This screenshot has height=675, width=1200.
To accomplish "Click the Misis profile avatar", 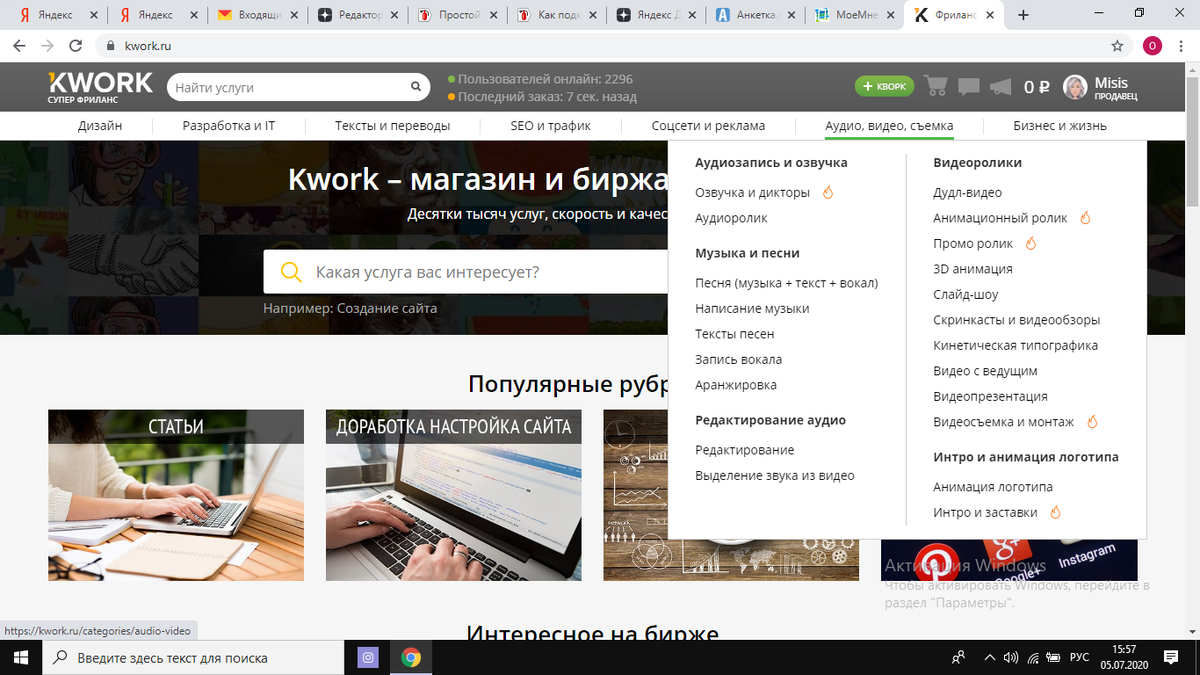I will [x=1075, y=87].
